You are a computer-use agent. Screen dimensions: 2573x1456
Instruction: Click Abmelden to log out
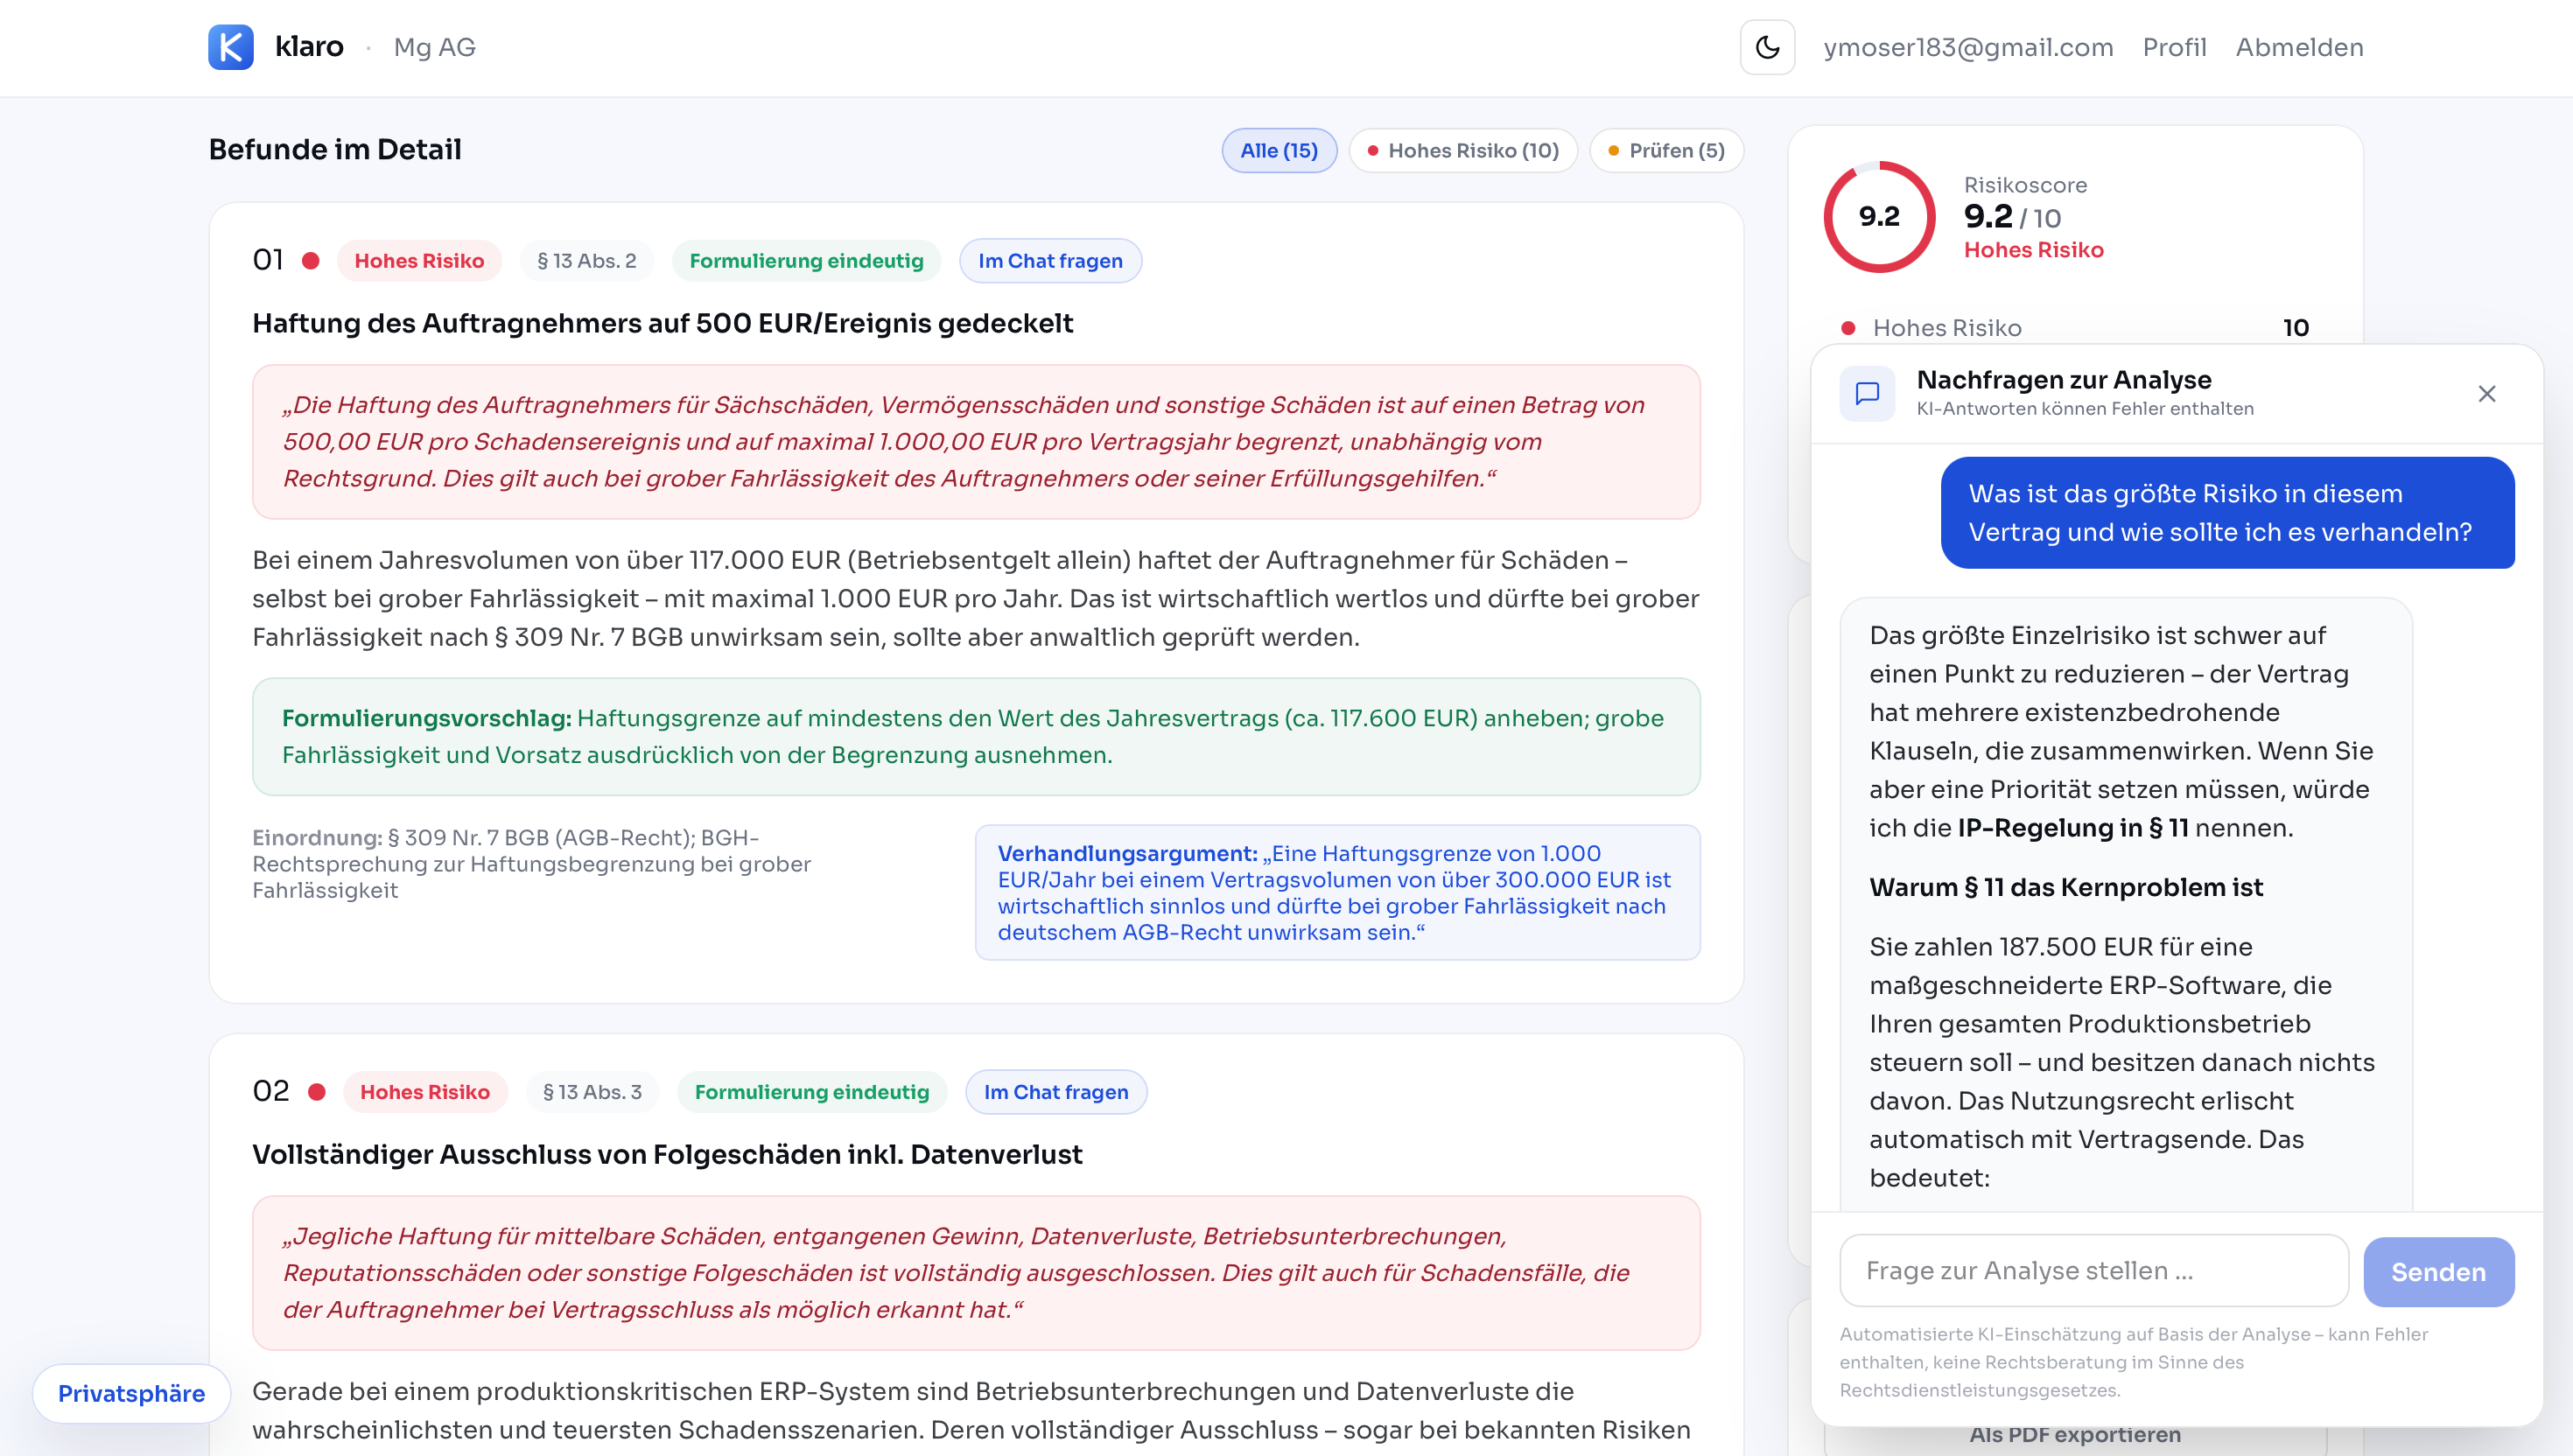click(2299, 47)
